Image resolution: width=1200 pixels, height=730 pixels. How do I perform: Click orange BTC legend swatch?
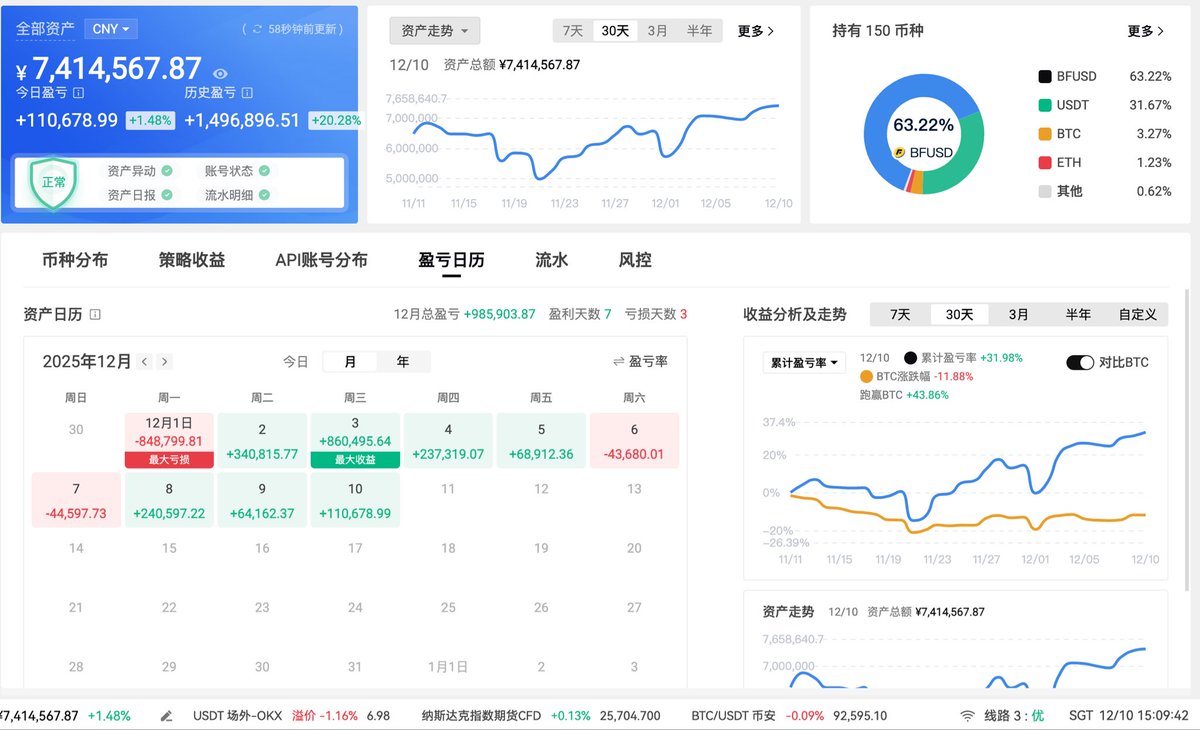pyautogui.click(x=1045, y=134)
